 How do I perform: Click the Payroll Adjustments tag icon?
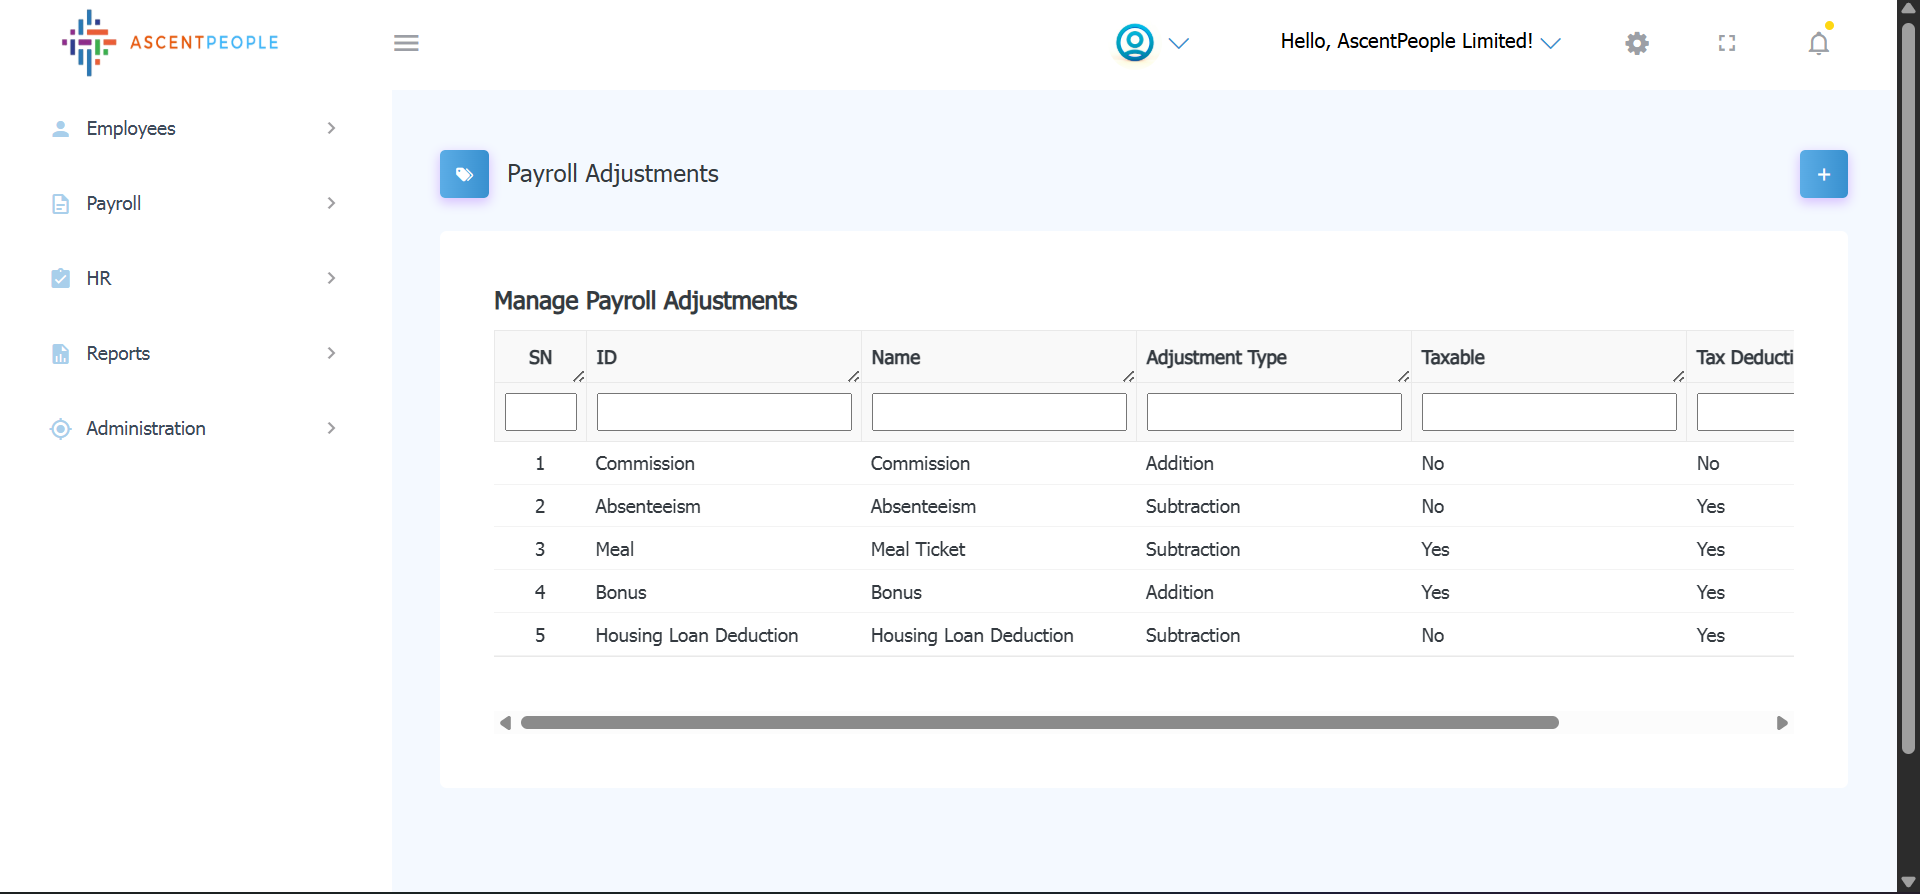point(464,174)
